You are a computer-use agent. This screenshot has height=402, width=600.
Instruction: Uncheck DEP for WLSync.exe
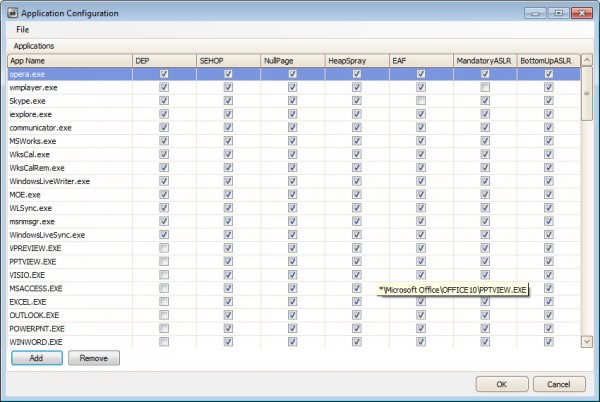[x=164, y=208]
